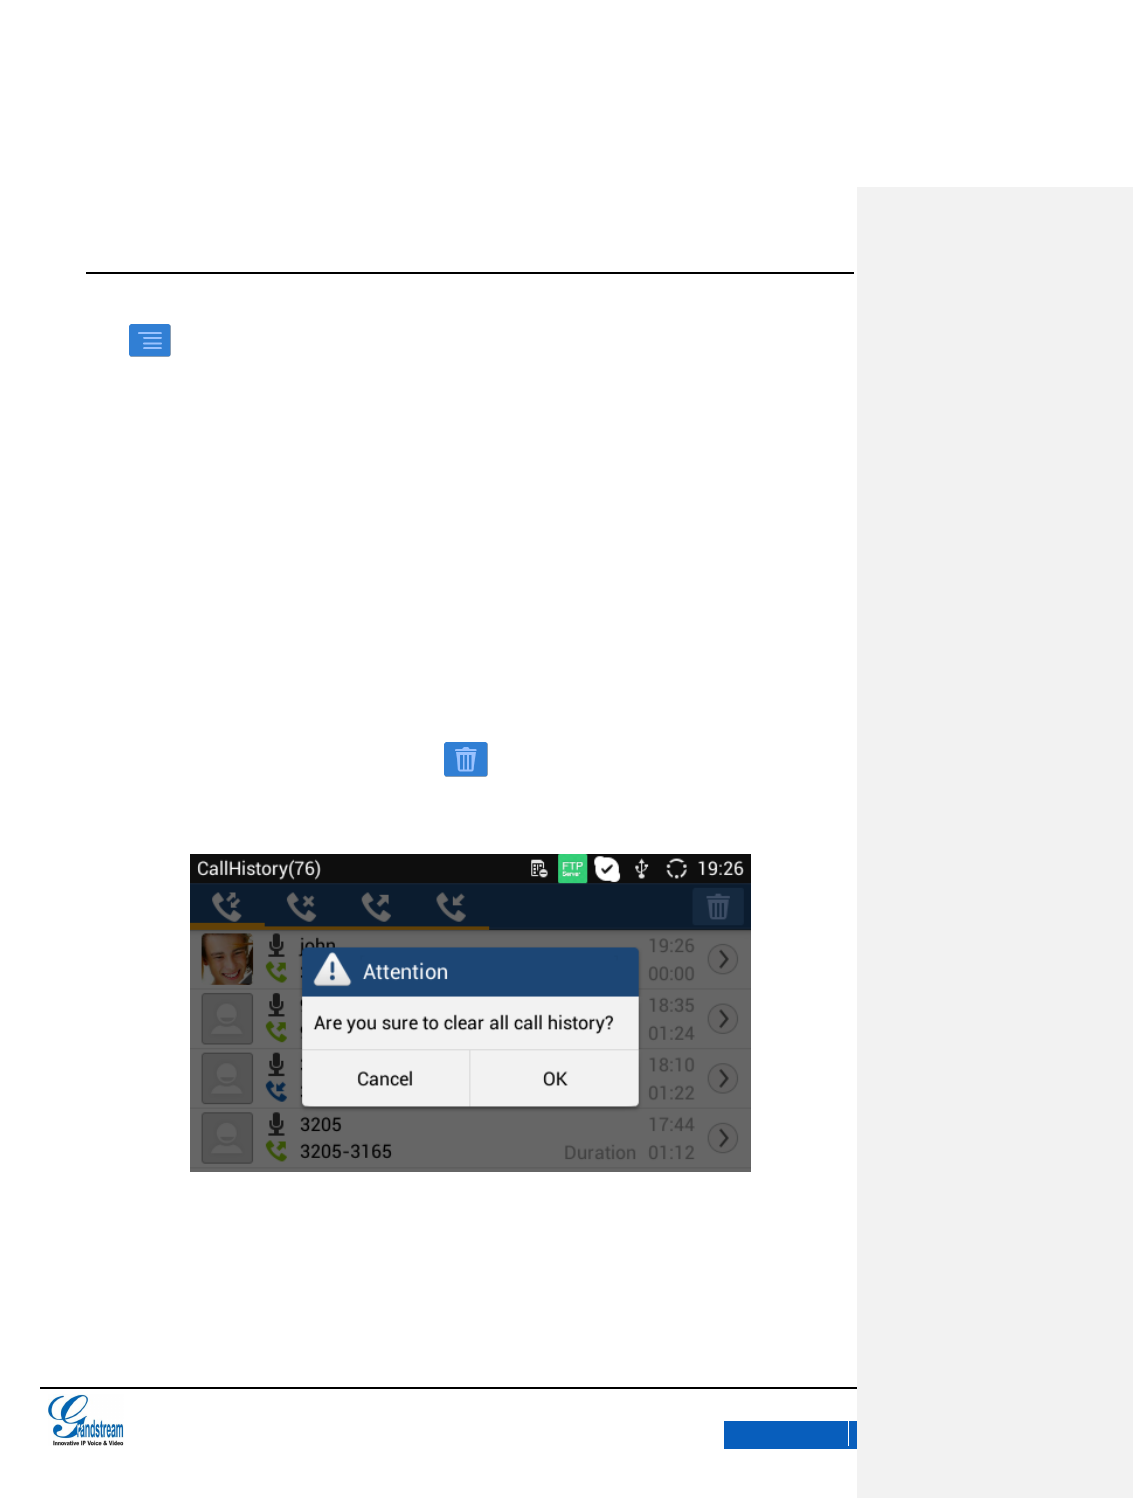Click the microphone icon in the 18:10 row
Viewport: 1133px width, 1498px height.
277,1064
